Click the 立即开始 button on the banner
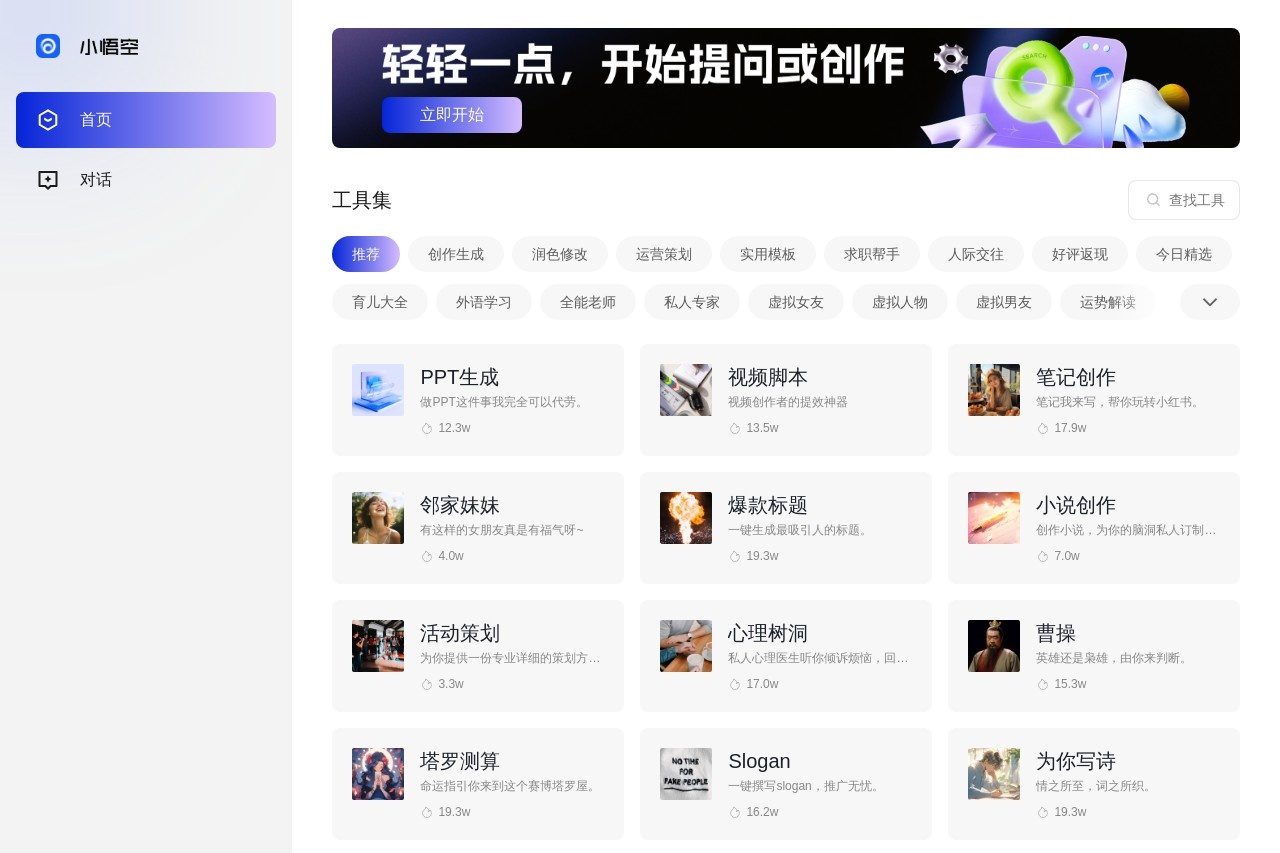Image resolution: width=1280 pixels, height=853 pixels. [452, 115]
